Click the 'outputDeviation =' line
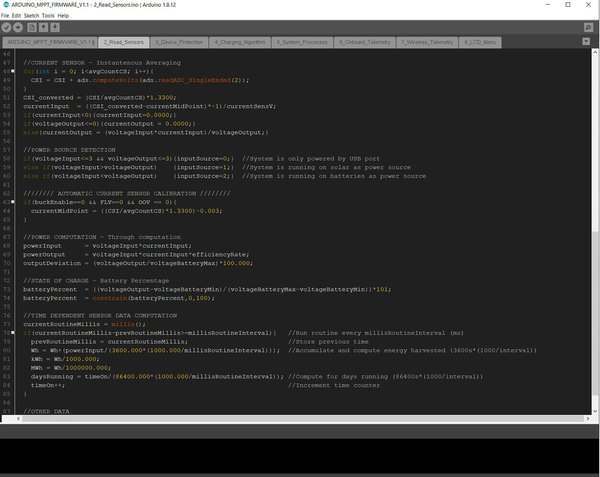600x477 pixels. [x=138, y=264]
